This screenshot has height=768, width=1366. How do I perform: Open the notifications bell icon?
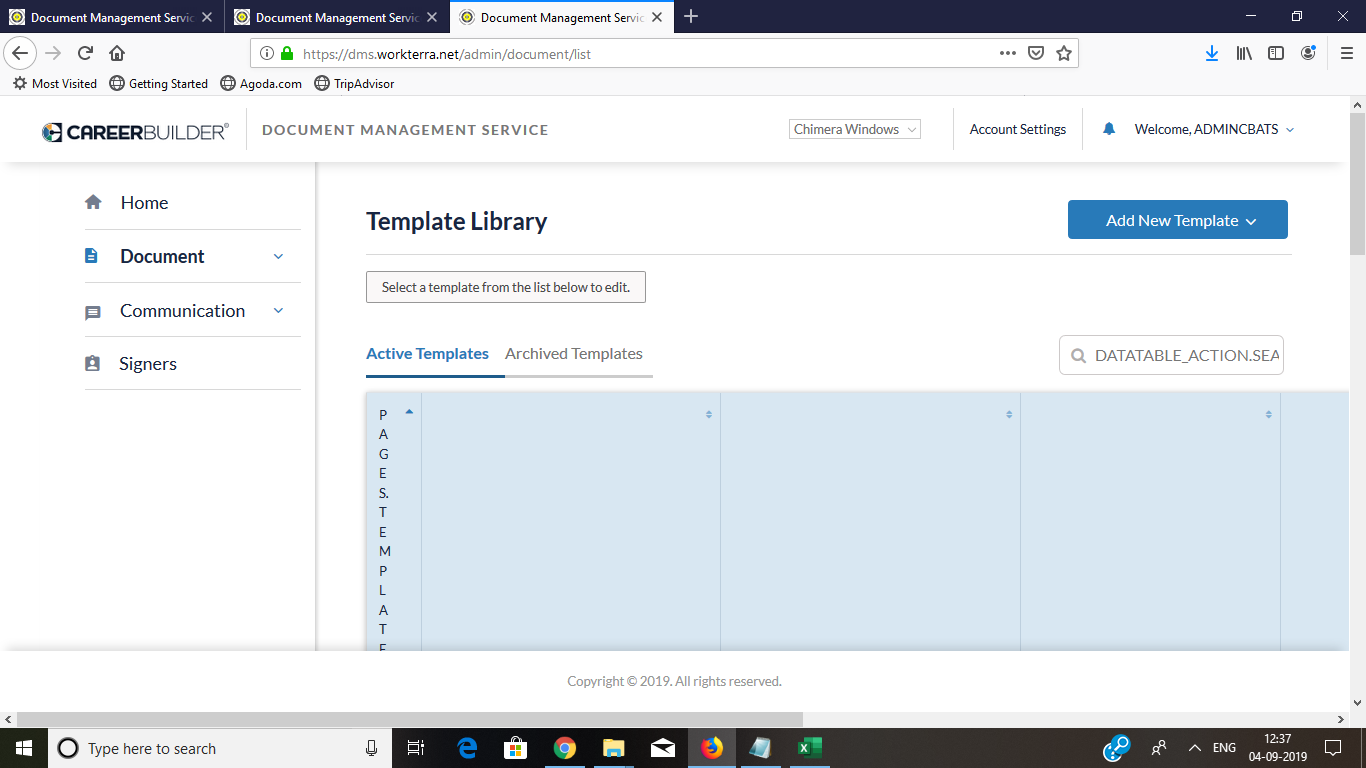pos(1108,129)
